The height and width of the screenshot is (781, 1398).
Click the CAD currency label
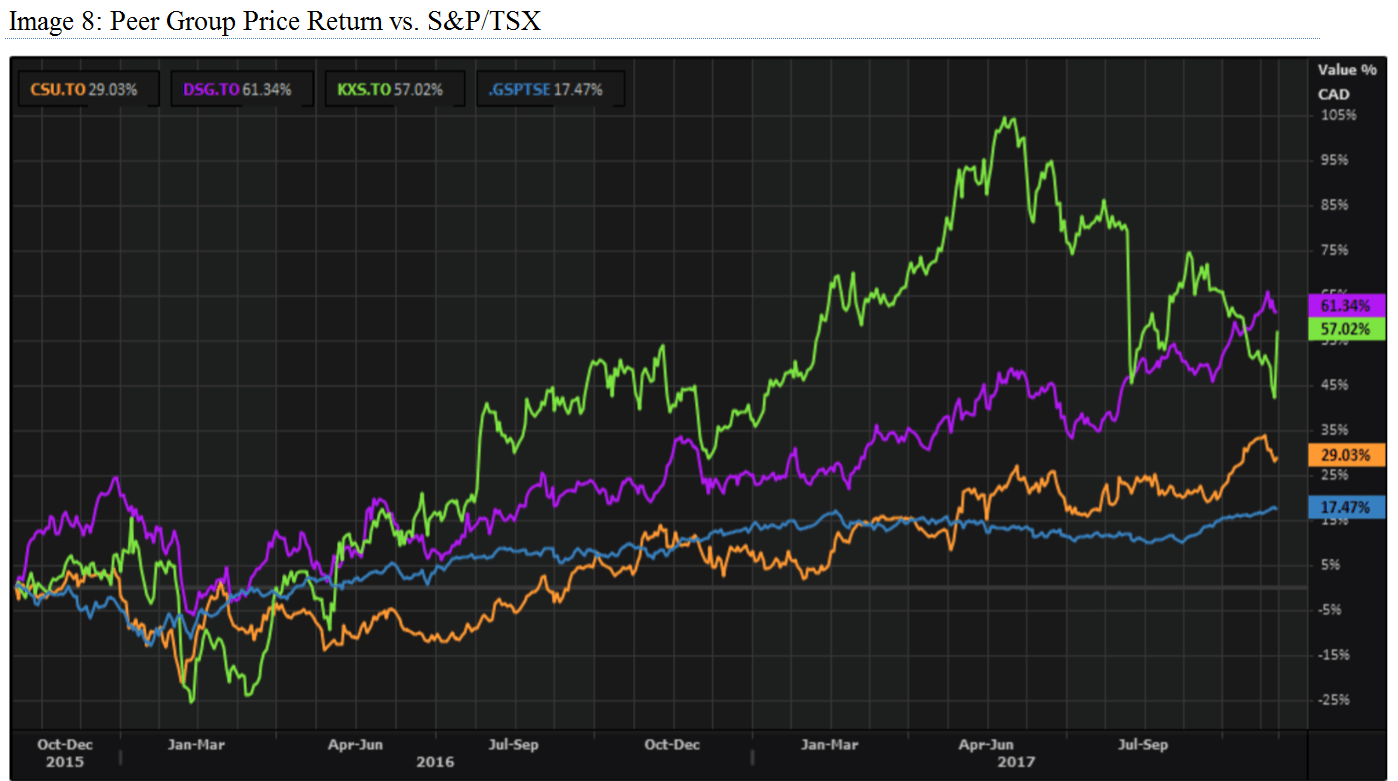(x=1333, y=94)
